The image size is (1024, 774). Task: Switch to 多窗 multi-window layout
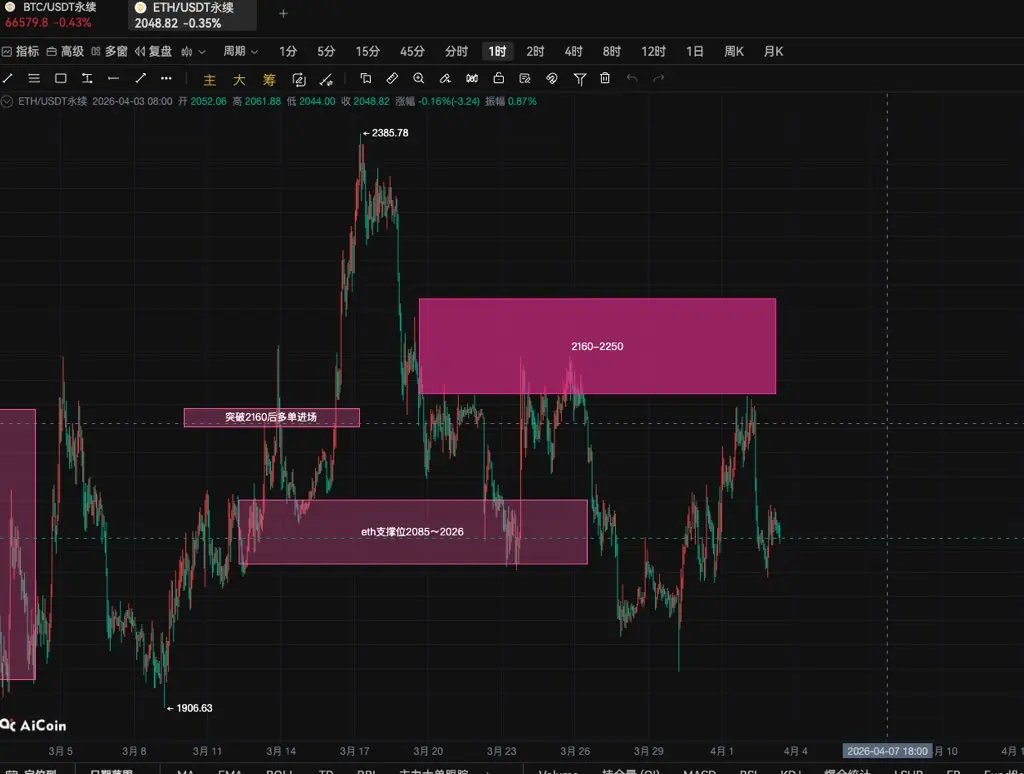[x=109, y=51]
